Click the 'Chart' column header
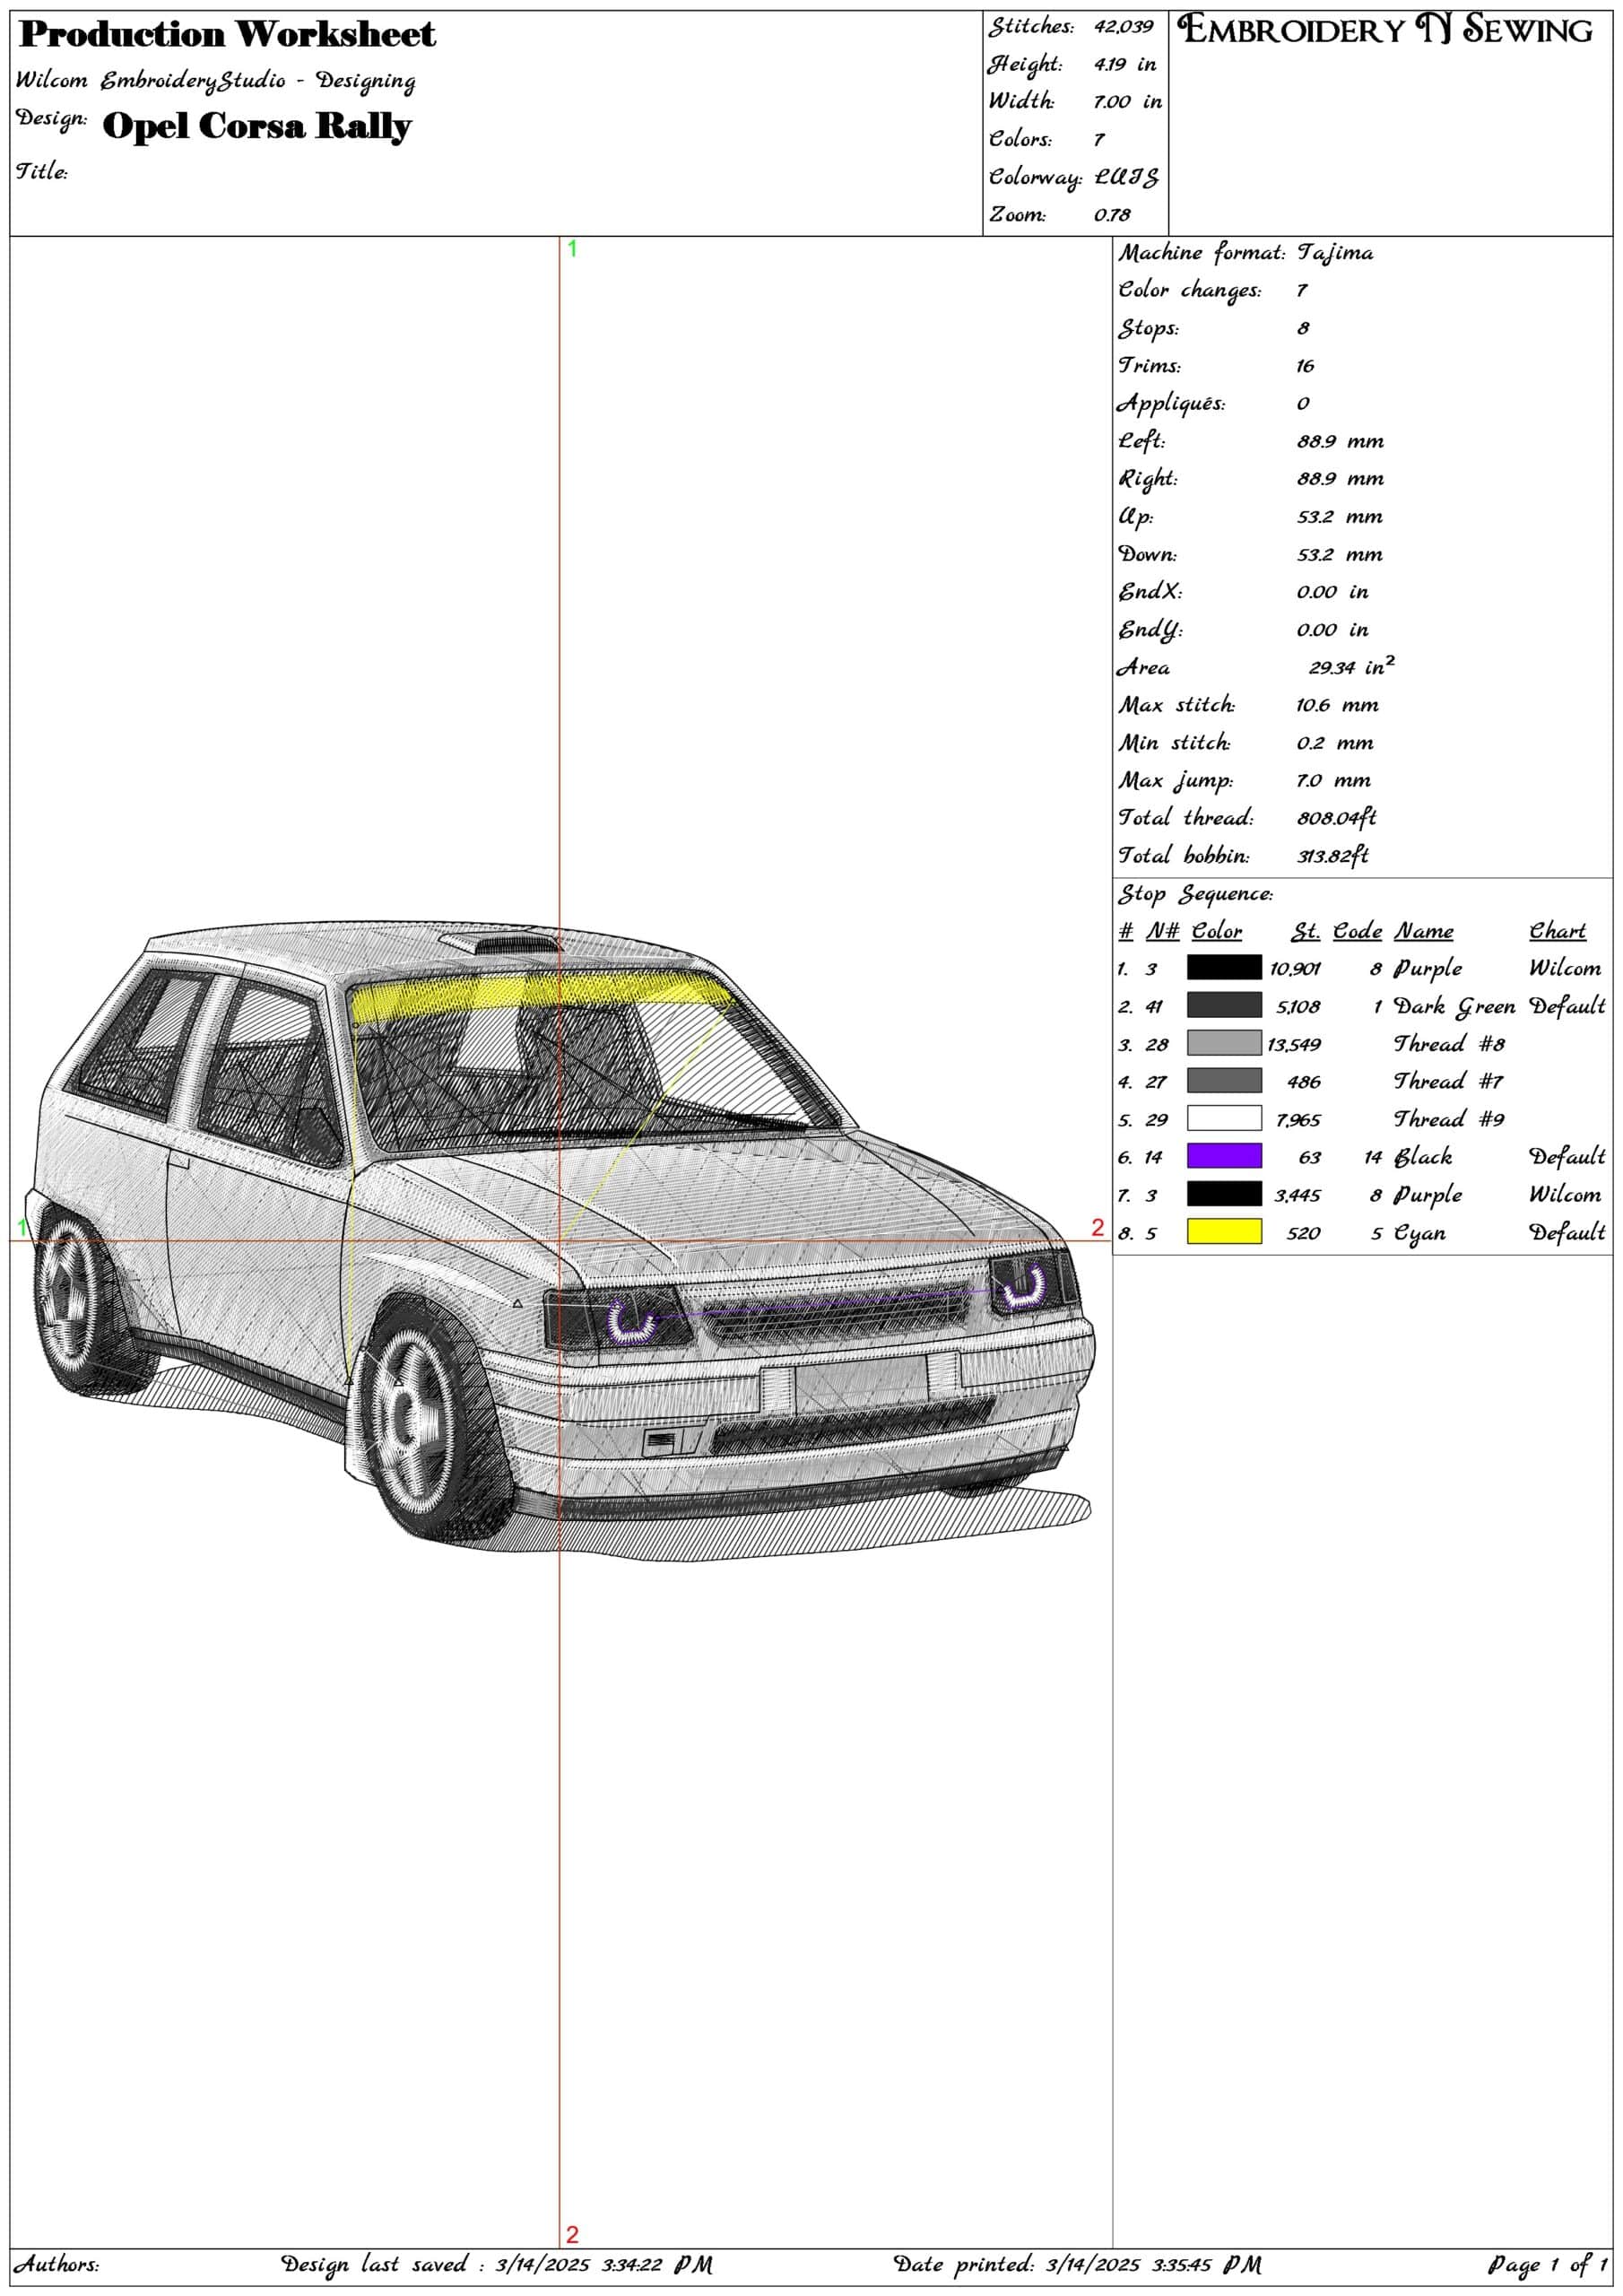 click(x=1557, y=931)
